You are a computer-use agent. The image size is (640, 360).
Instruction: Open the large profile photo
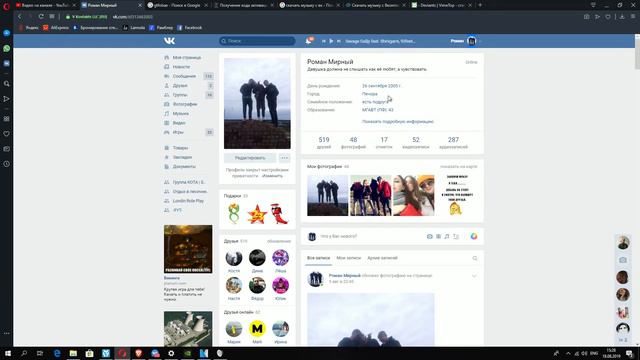coord(257,103)
